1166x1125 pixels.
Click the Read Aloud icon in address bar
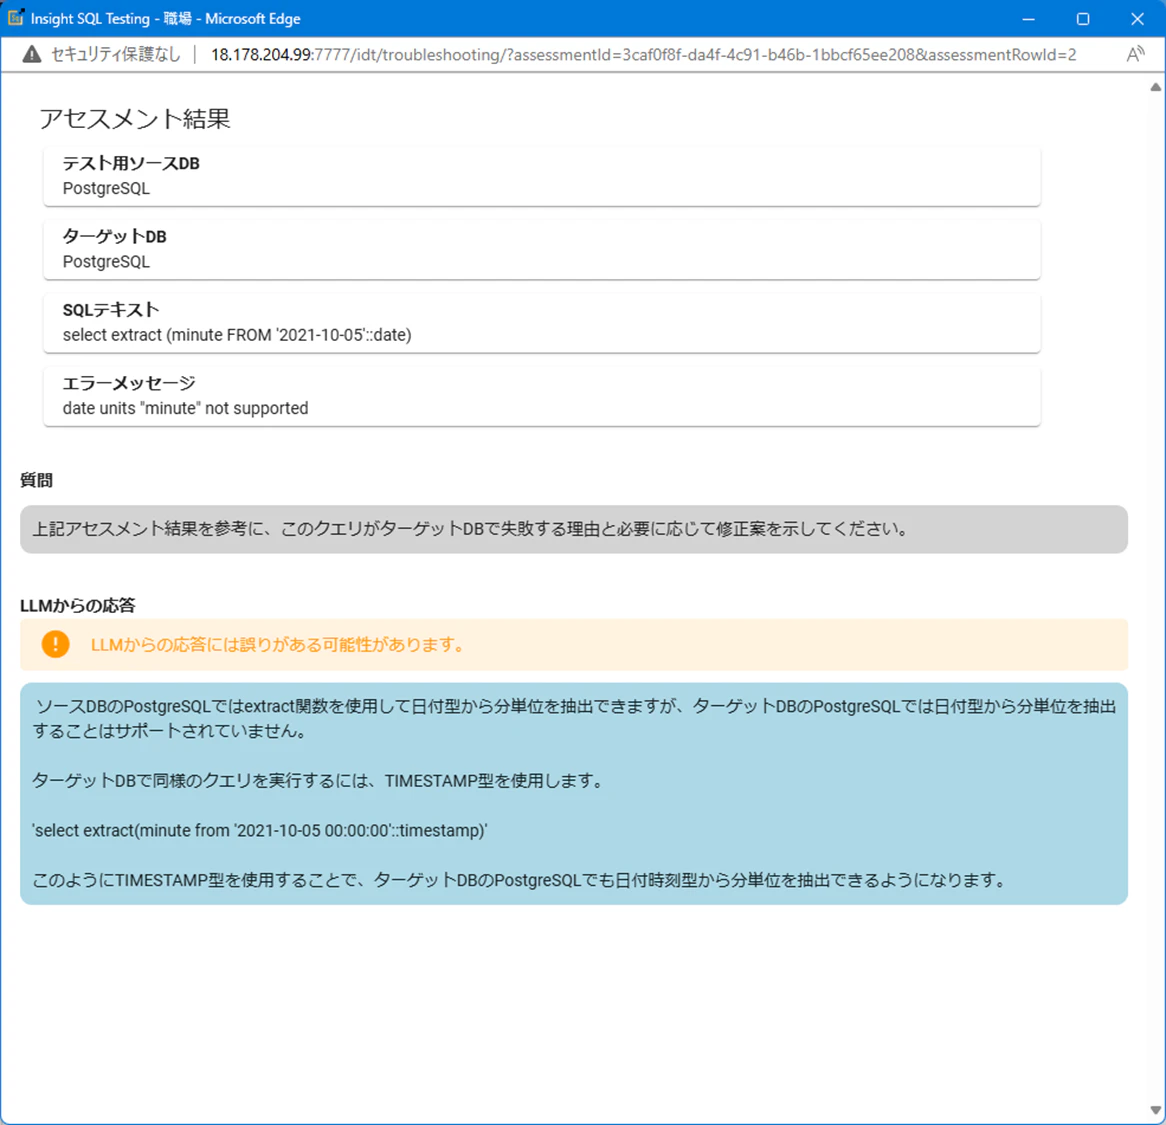click(1136, 54)
